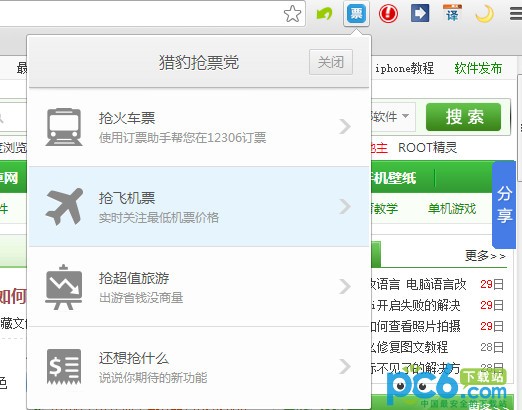
Task: Click the airplane icon for 抢飞机票
Action: tap(64, 207)
